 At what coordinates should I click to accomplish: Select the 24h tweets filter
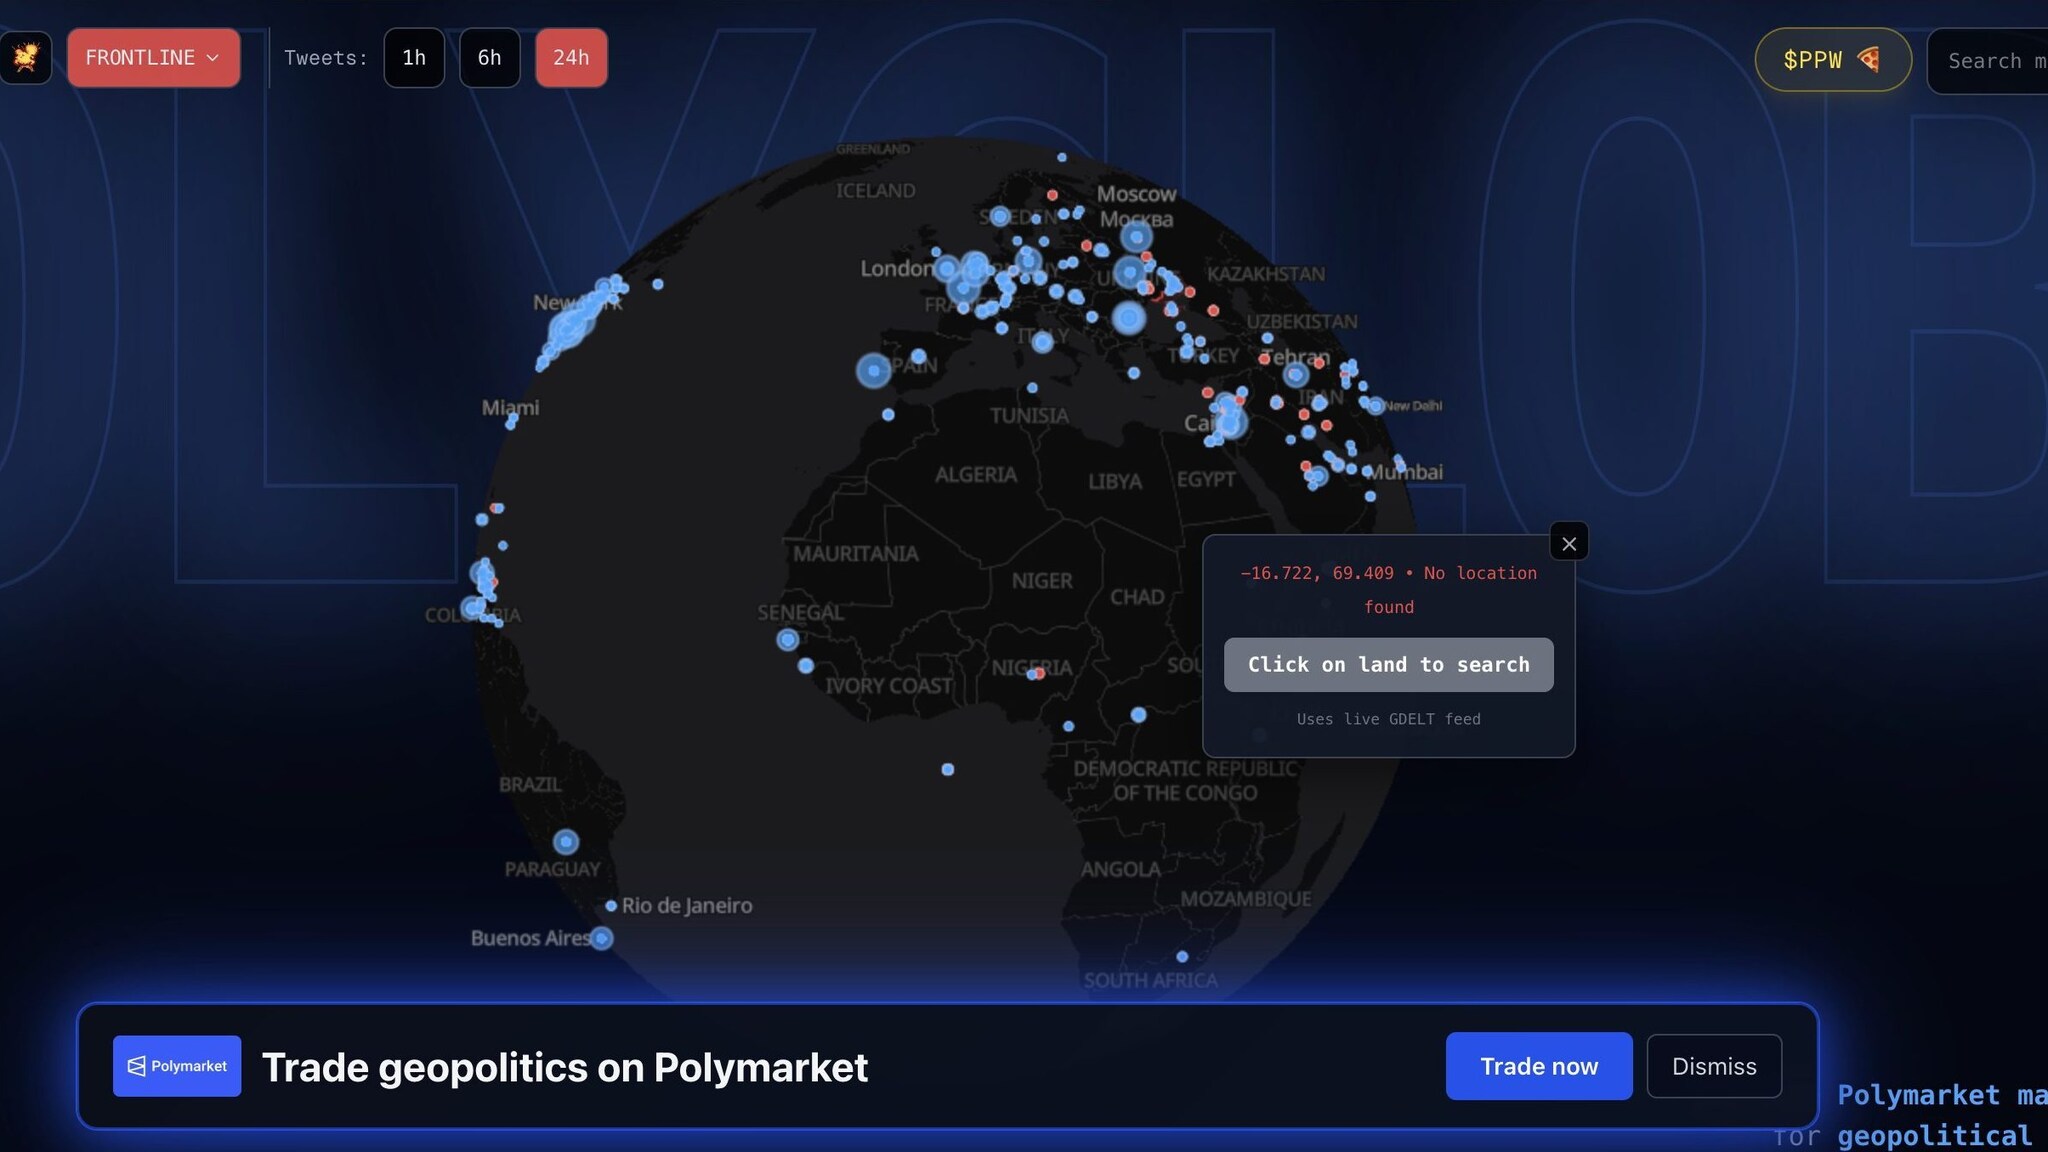[x=571, y=58]
